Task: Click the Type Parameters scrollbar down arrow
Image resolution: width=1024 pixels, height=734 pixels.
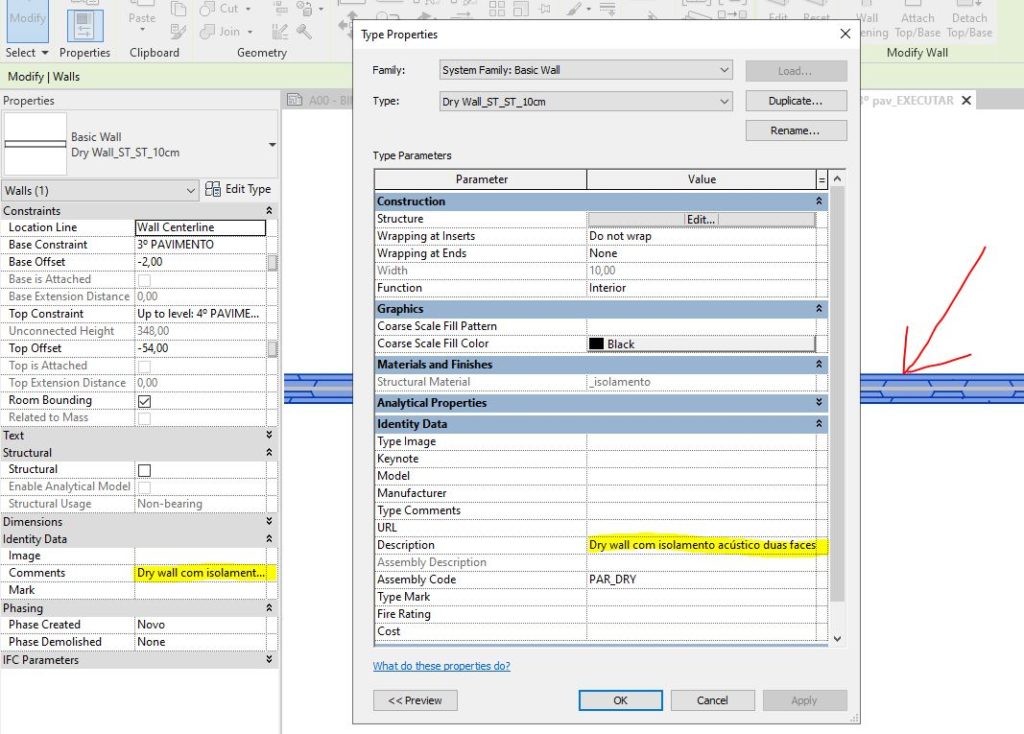Action: tap(838, 639)
